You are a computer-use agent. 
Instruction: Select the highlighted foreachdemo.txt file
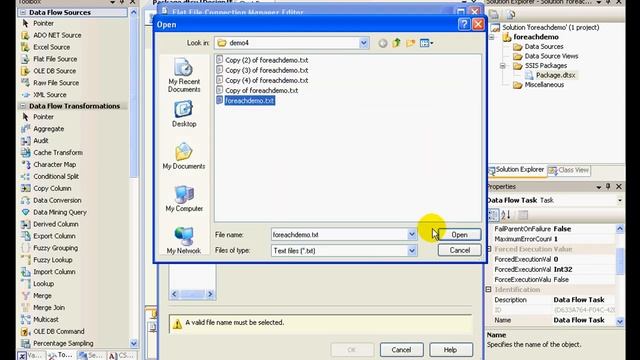[246, 100]
